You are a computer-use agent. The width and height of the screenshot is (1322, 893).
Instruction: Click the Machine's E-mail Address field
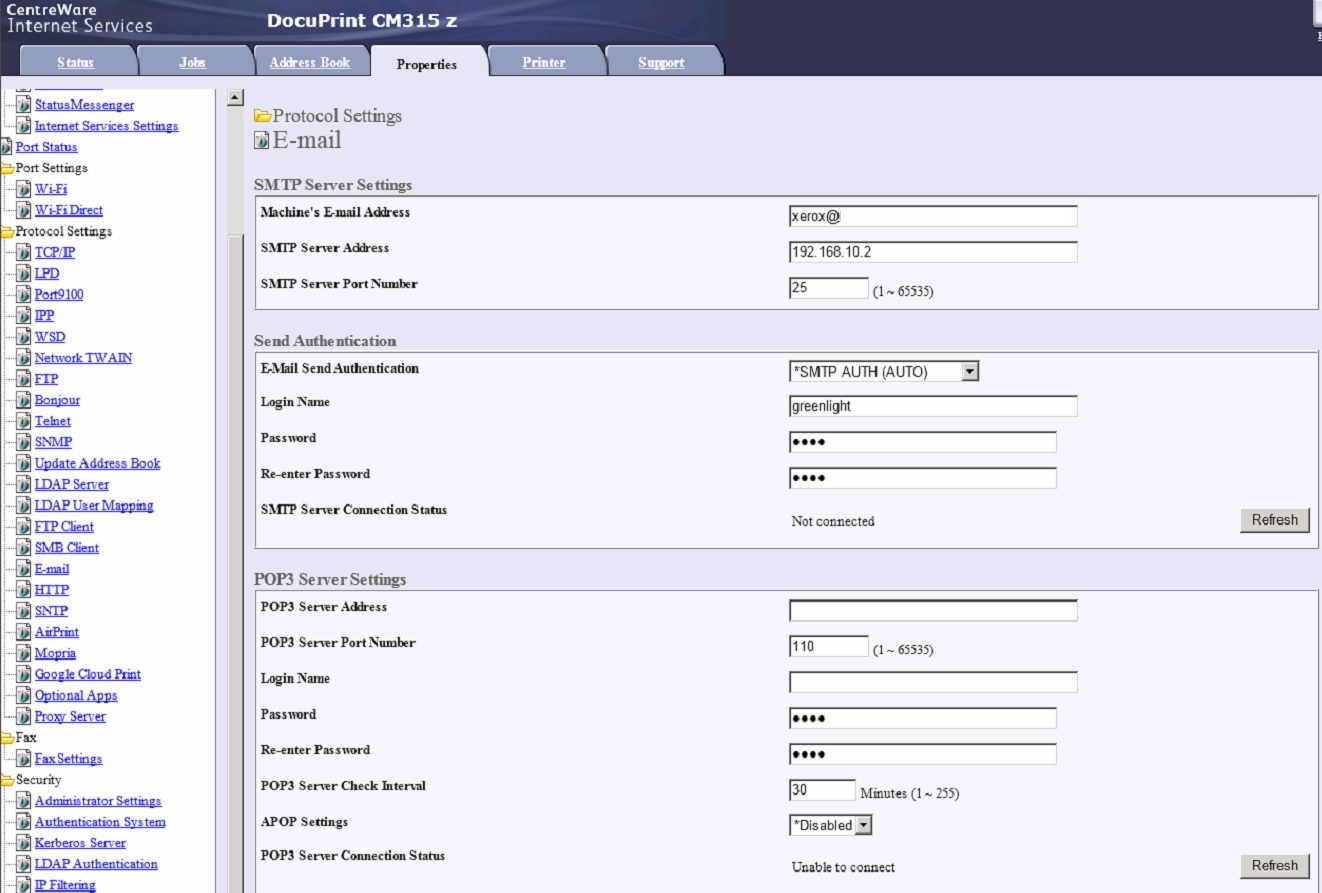(933, 216)
